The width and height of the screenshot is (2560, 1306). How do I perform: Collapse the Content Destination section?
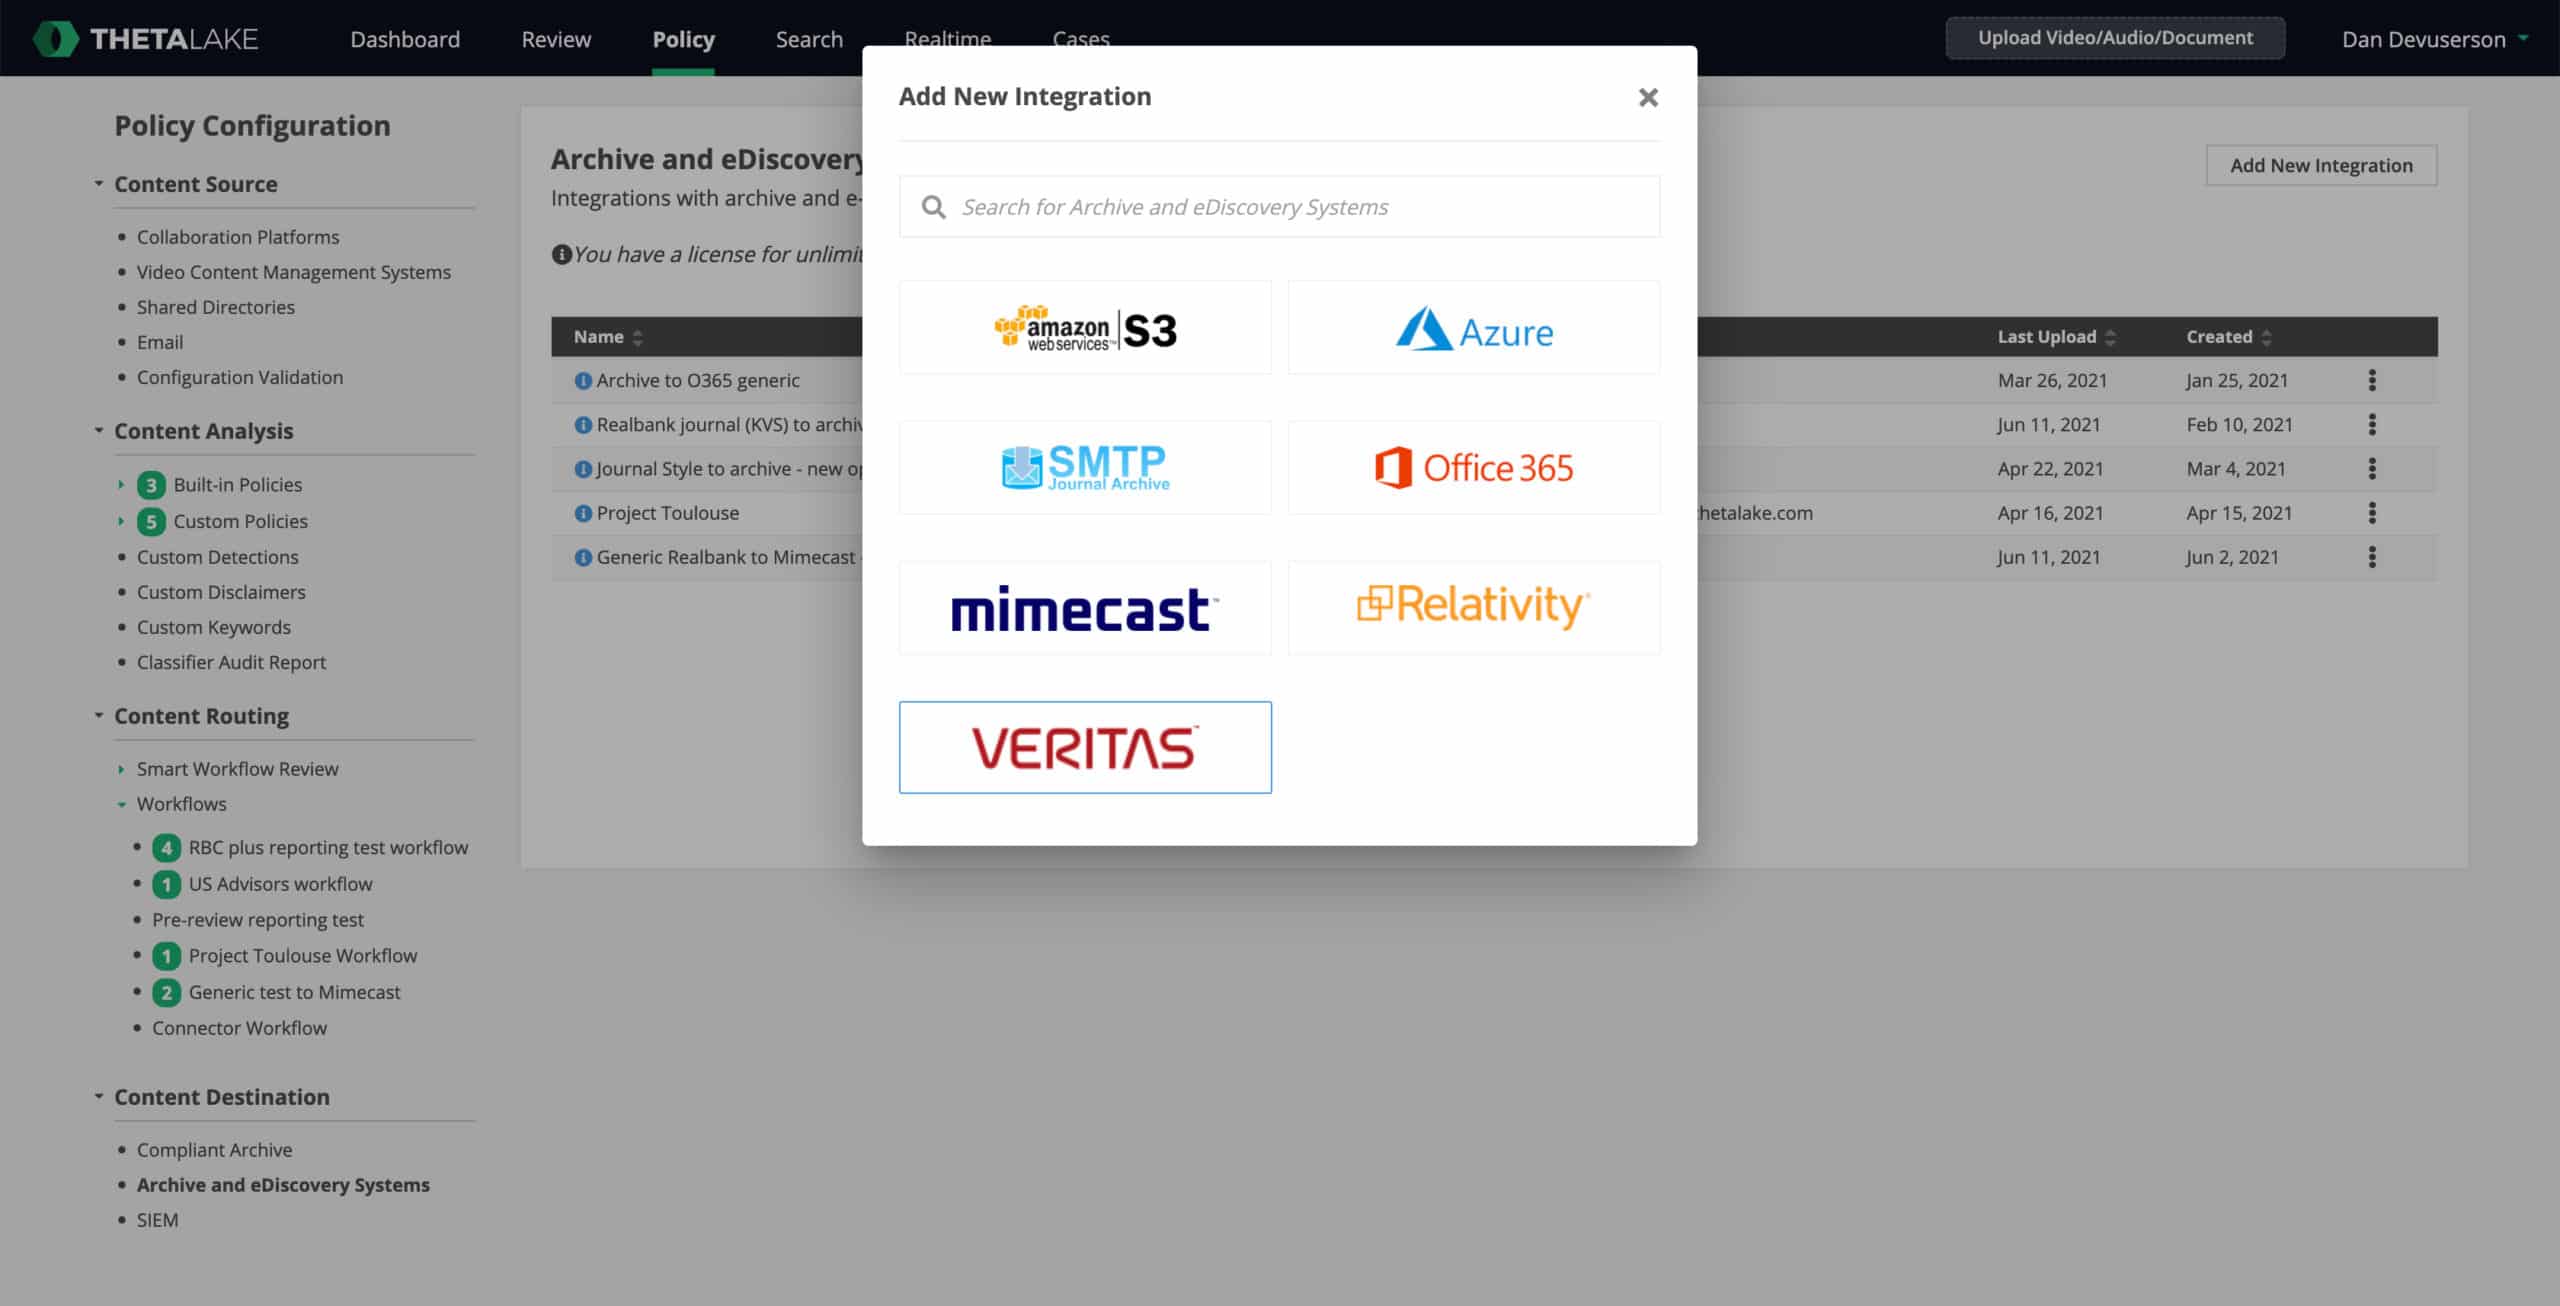(x=99, y=1097)
